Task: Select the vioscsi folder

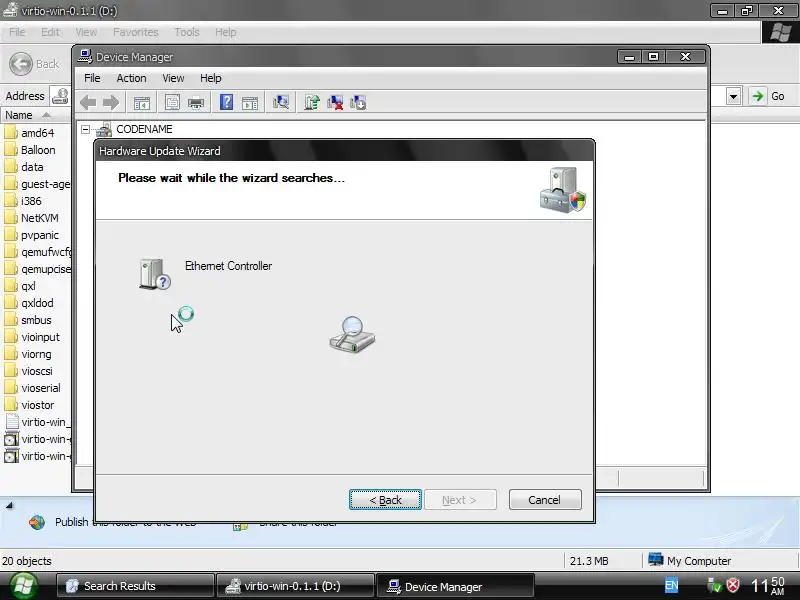Action: point(29,371)
